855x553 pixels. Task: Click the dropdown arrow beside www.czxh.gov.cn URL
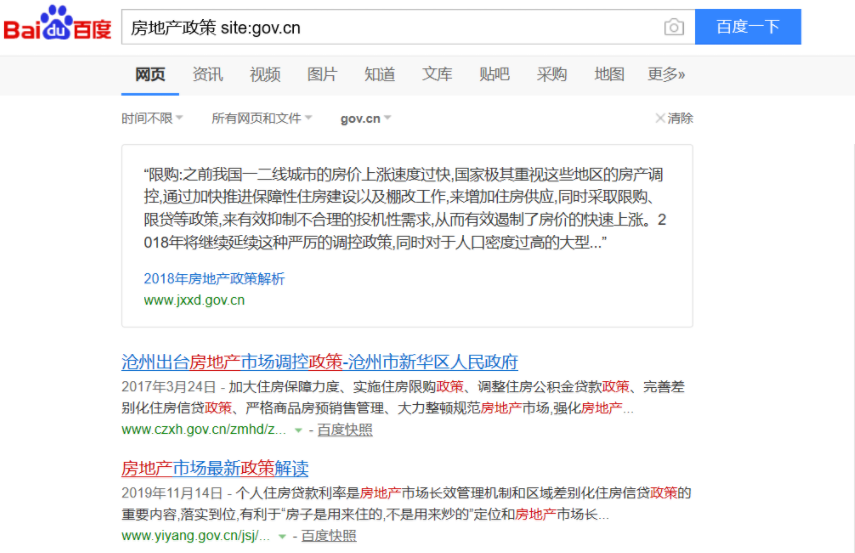pyautogui.click(x=298, y=430)
